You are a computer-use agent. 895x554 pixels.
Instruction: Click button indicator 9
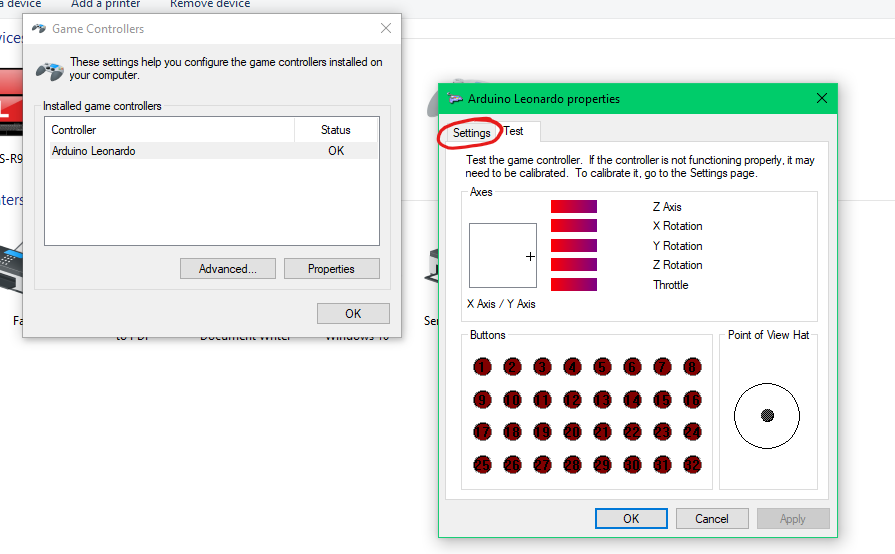click(482, 399)
